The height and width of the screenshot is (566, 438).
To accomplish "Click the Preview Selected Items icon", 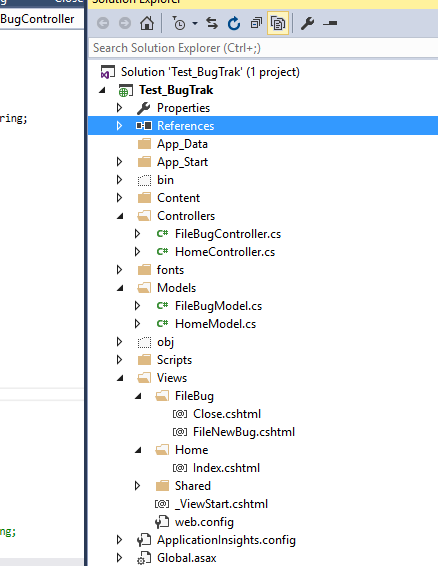I will click(x=330, y=23).
